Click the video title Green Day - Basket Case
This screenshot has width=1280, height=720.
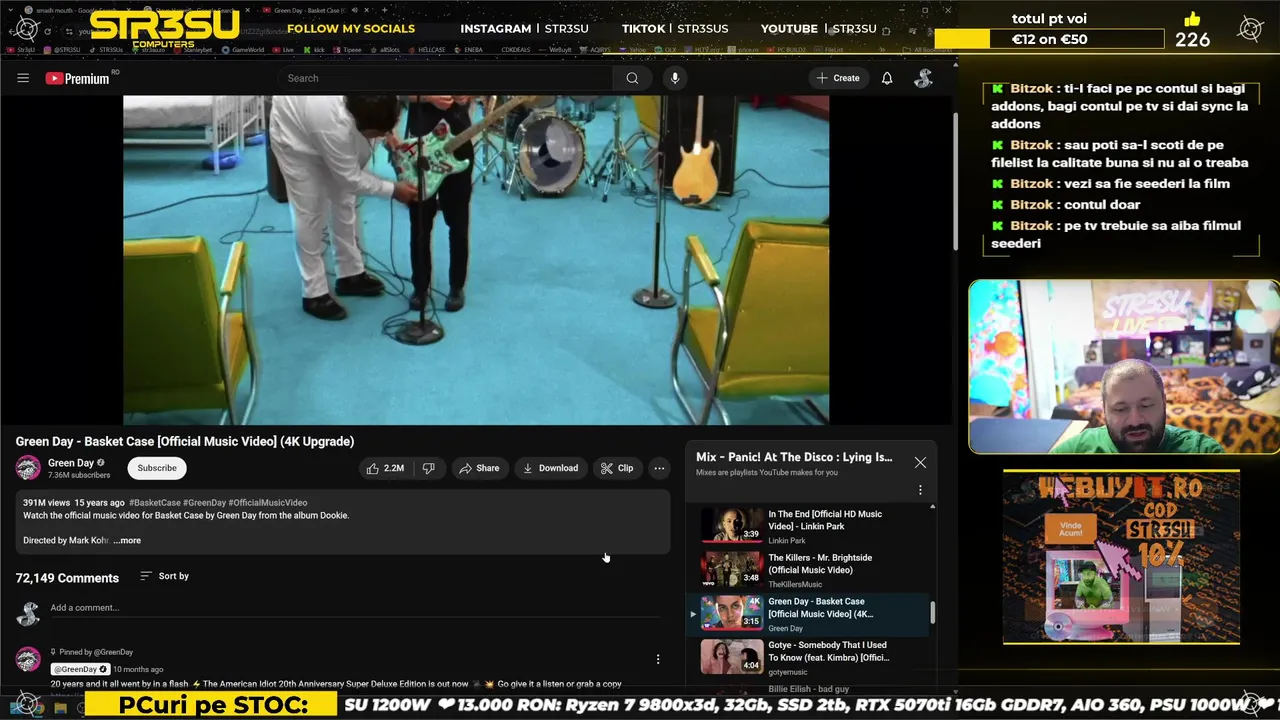(x=185, y=441)
